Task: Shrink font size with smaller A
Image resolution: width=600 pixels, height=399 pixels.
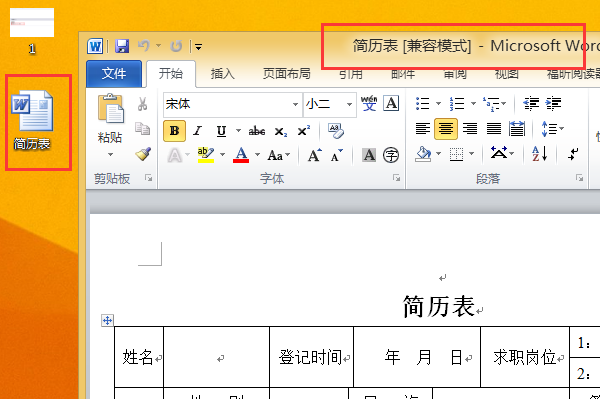Action: point(337,155)
